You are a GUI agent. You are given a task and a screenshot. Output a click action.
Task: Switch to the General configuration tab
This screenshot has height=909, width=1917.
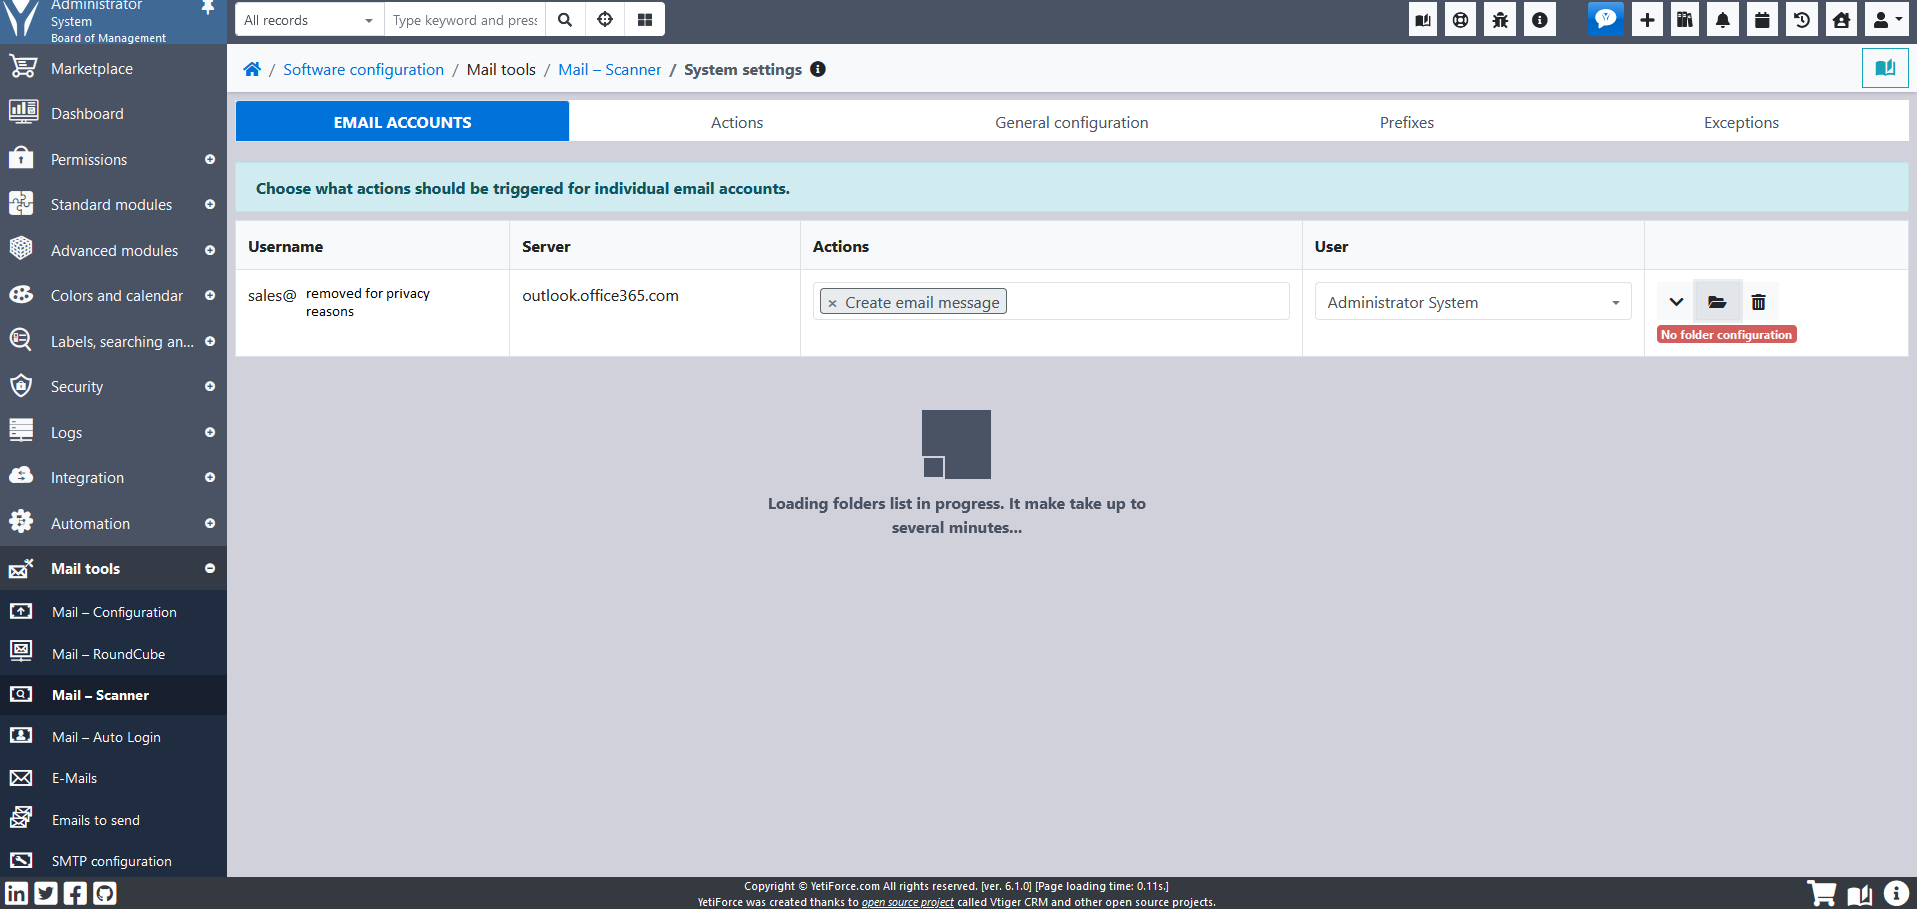pyautogui.click(x=1071, y=121)
